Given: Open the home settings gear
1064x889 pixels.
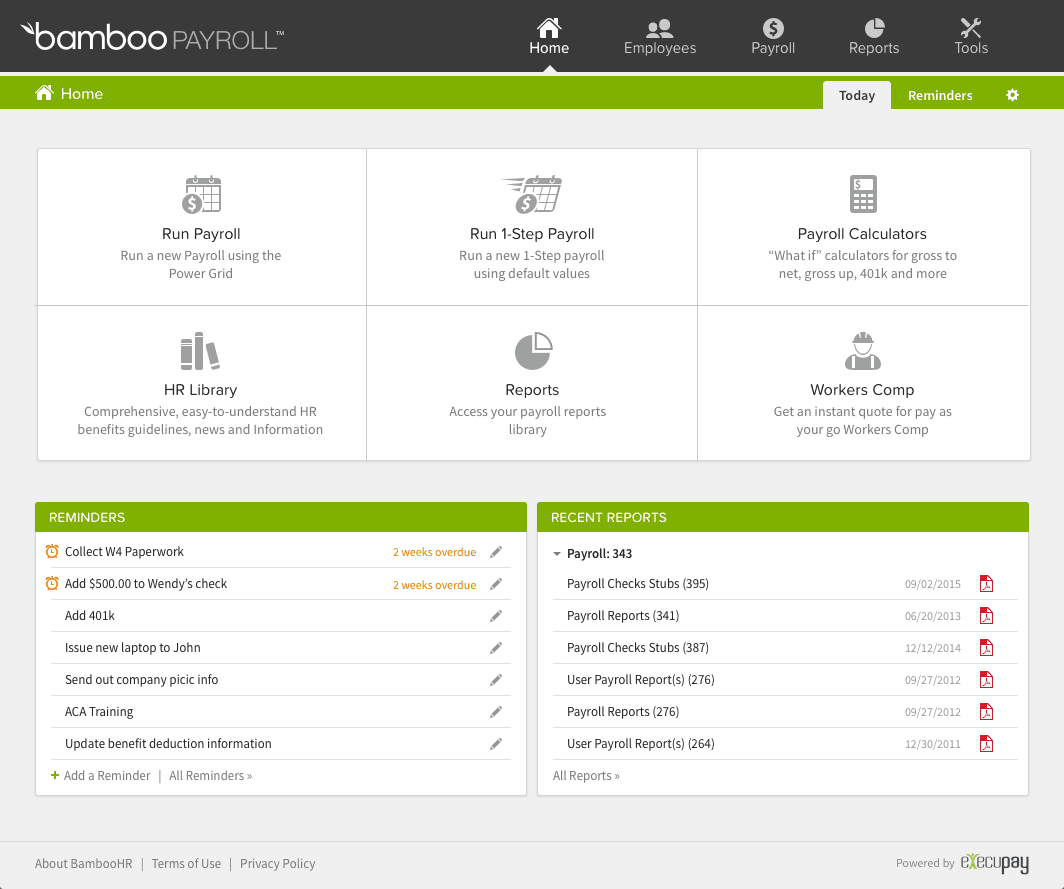Looking at the screenshot, I should [x=1012, y=94].
